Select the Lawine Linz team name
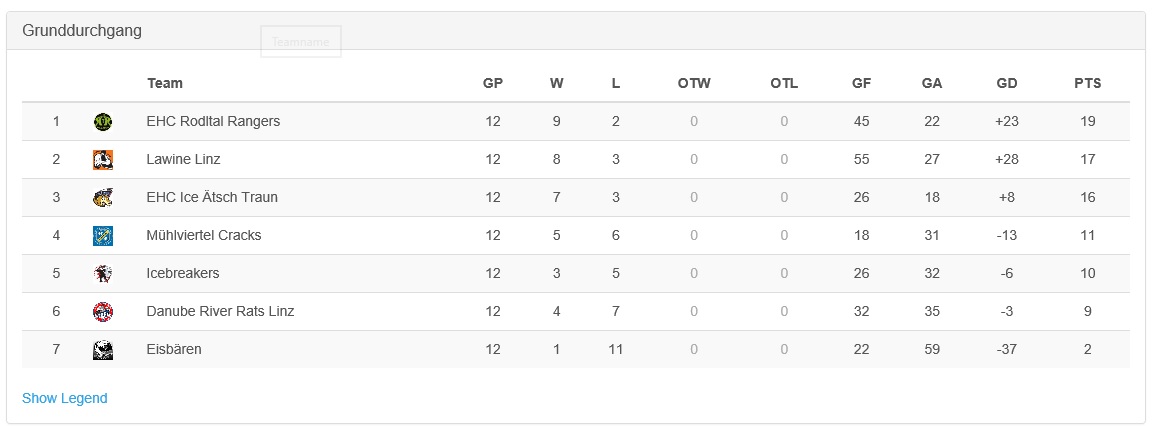This screenshot has height=426, width=1152. point(183,159)
